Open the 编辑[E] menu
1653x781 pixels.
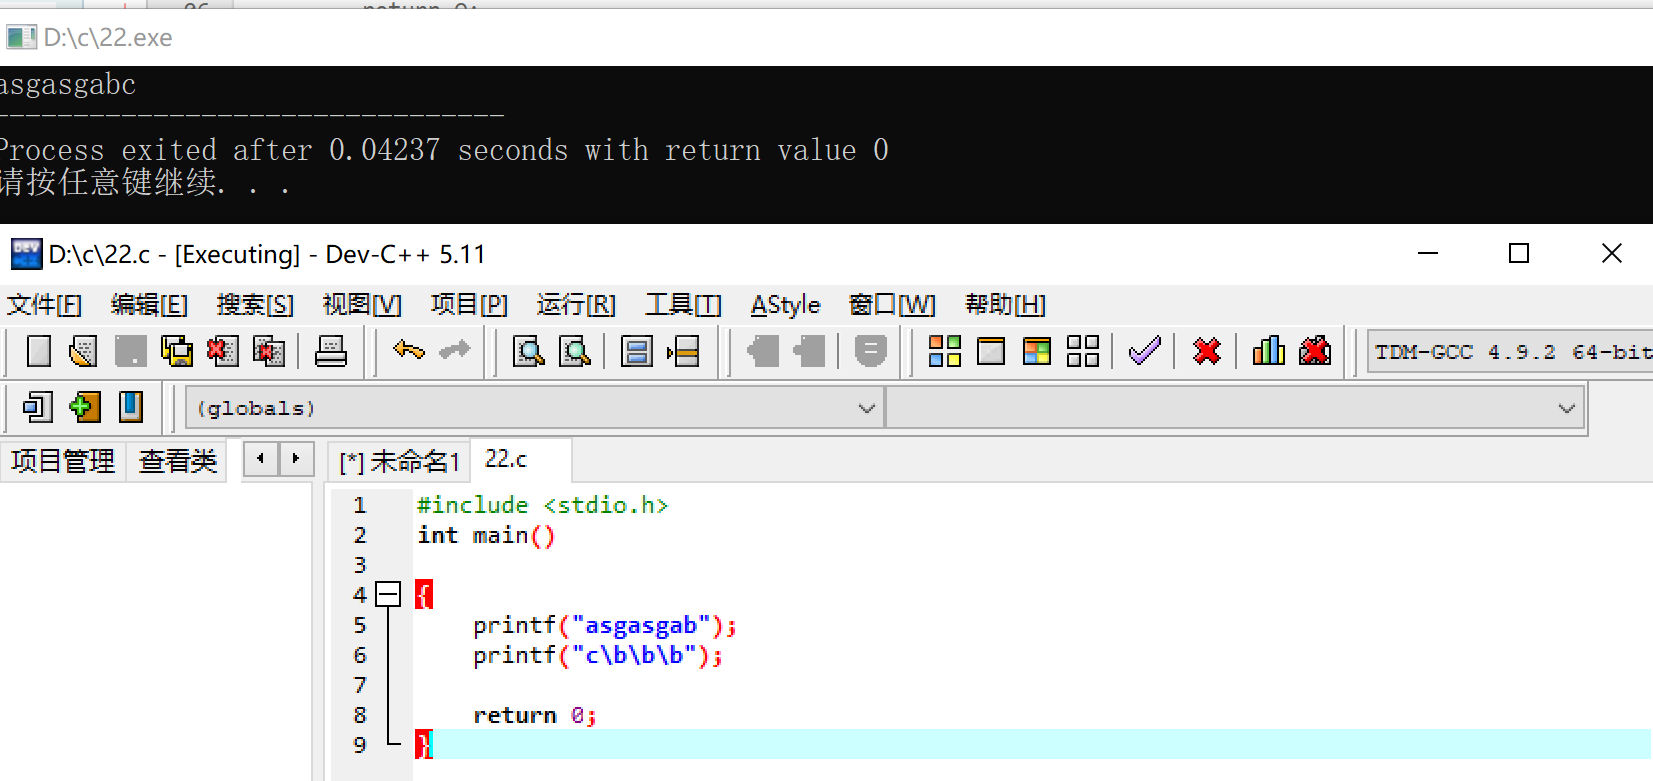click(149, 305)
